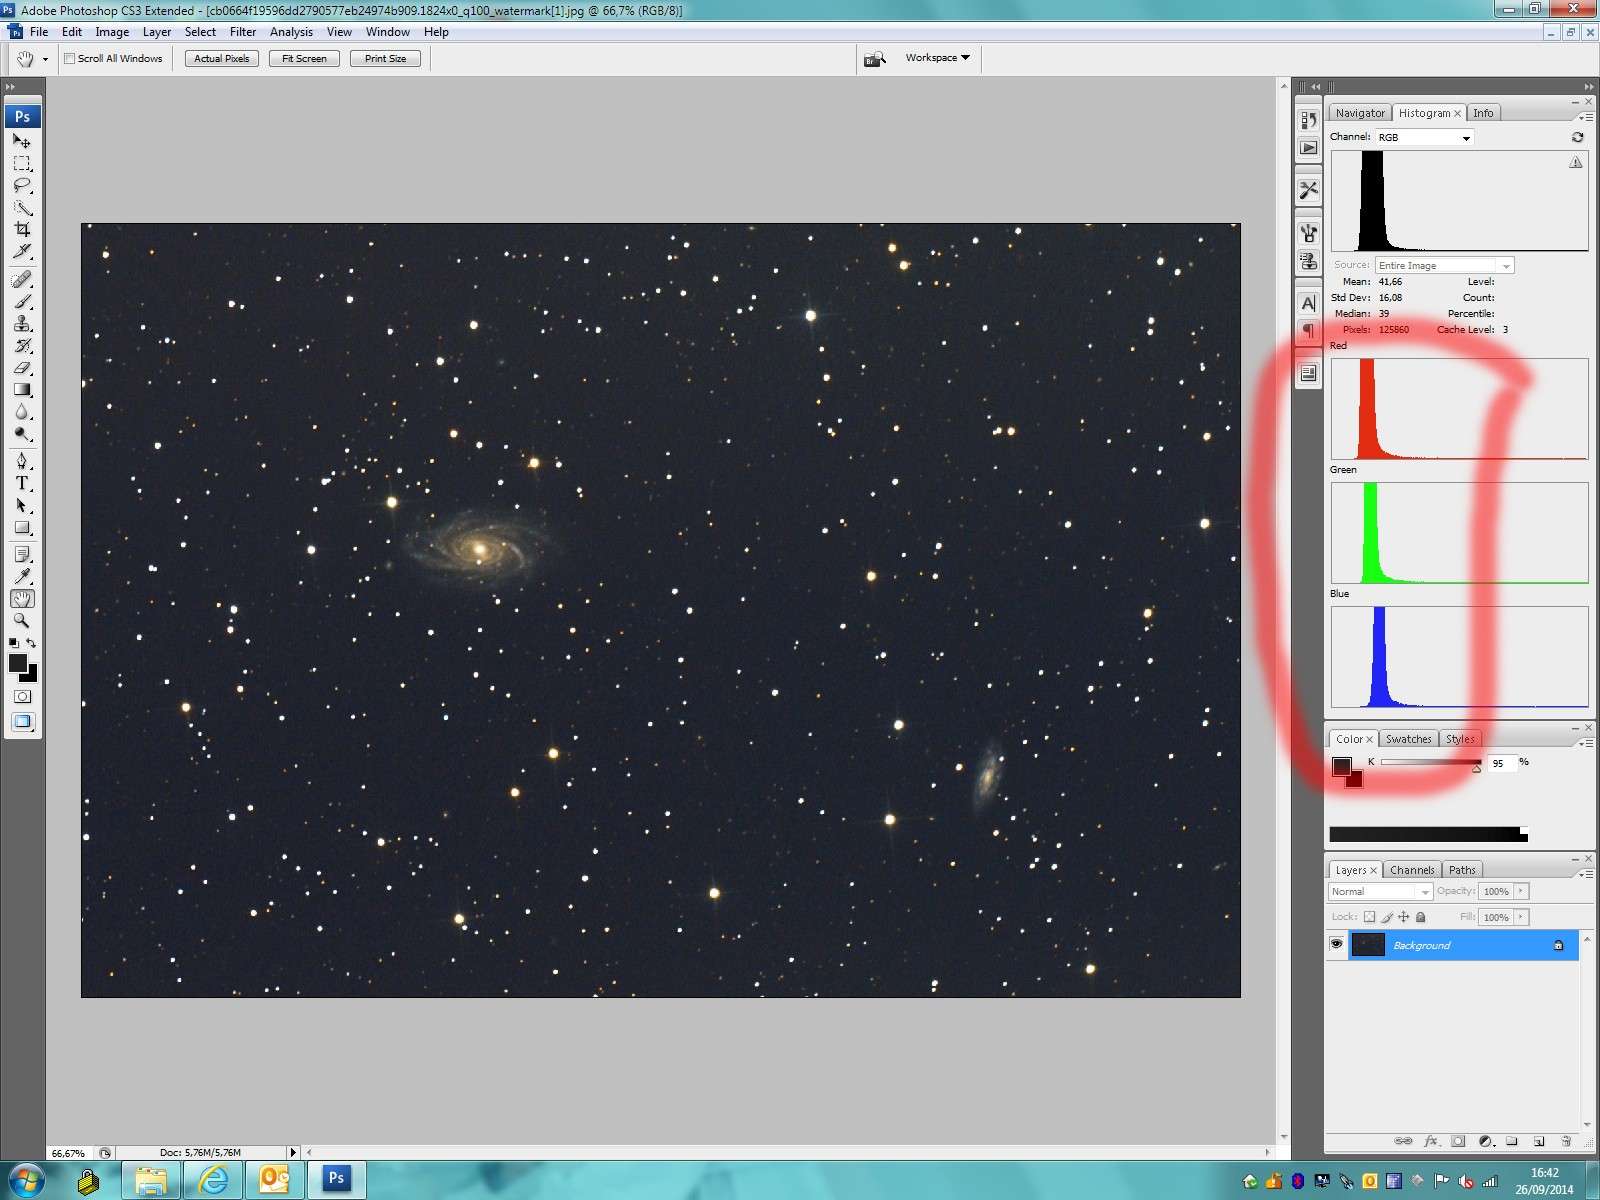Screen dimensions: 1600x1200
Task: Select the Blur tool
Action: tap(22, 411)
